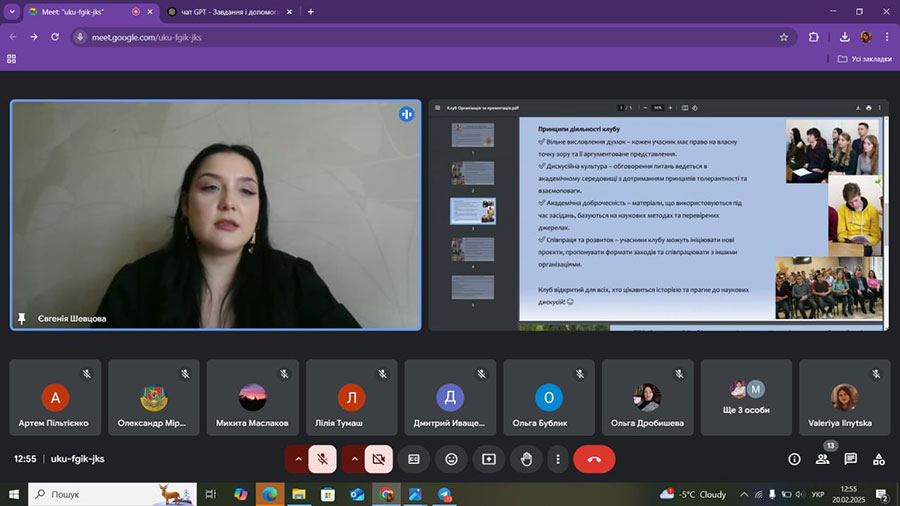Show hidden system tray icons
This screenshot has height=506, width=900.
(x=744, y=494)
